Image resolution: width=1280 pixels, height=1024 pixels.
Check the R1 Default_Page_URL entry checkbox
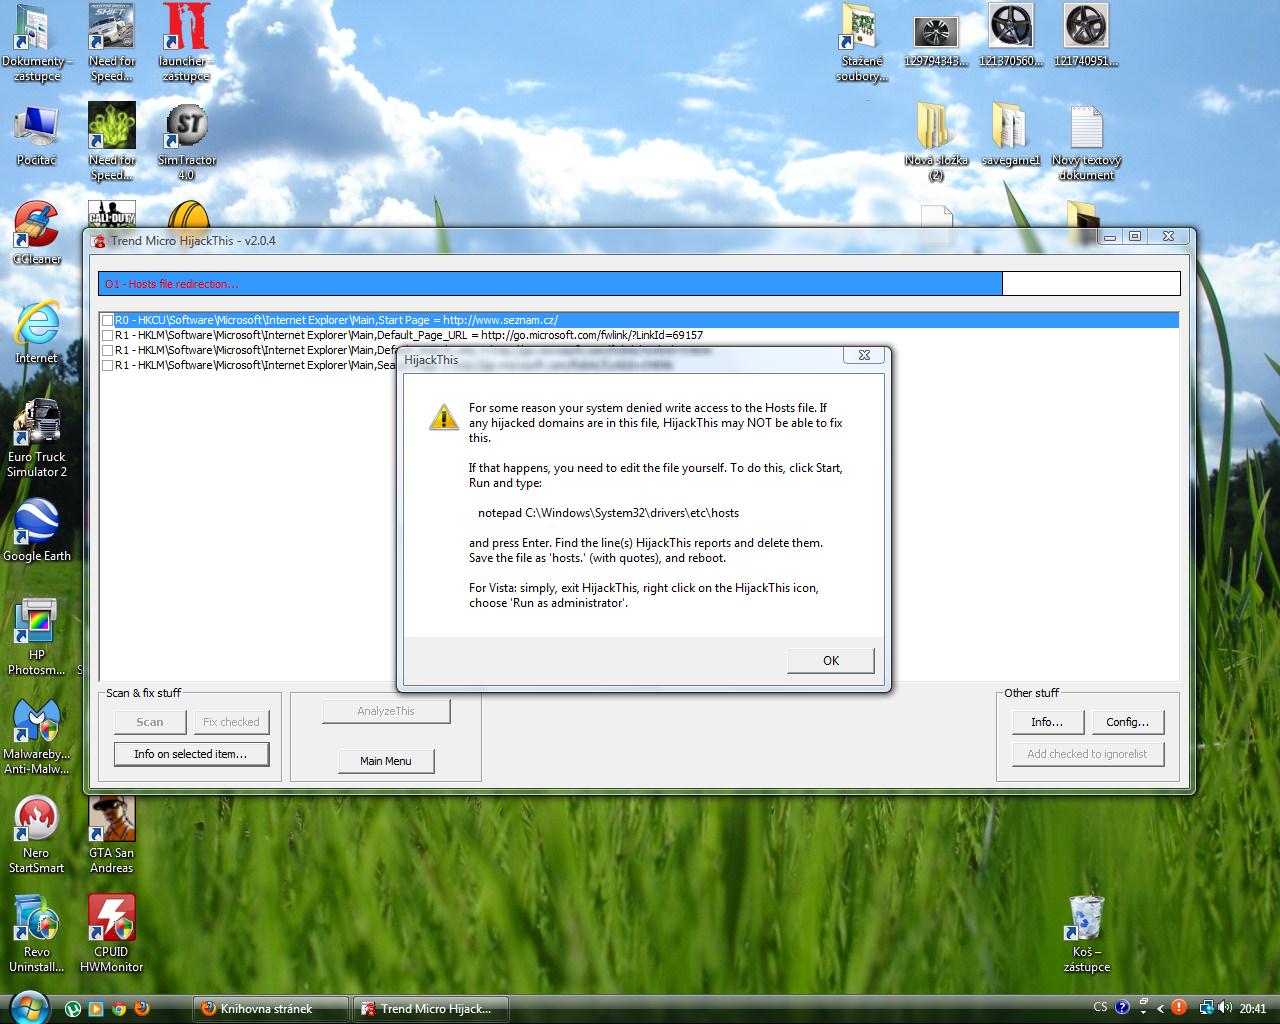click(107, 336)
